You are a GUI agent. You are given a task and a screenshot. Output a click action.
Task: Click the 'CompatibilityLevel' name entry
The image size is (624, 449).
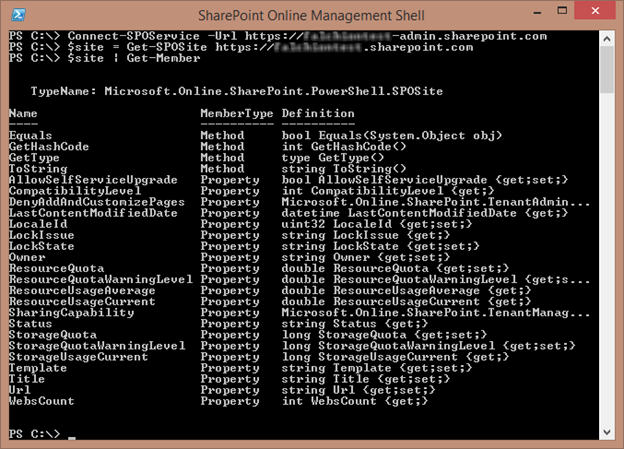click(x=75, y=191)
